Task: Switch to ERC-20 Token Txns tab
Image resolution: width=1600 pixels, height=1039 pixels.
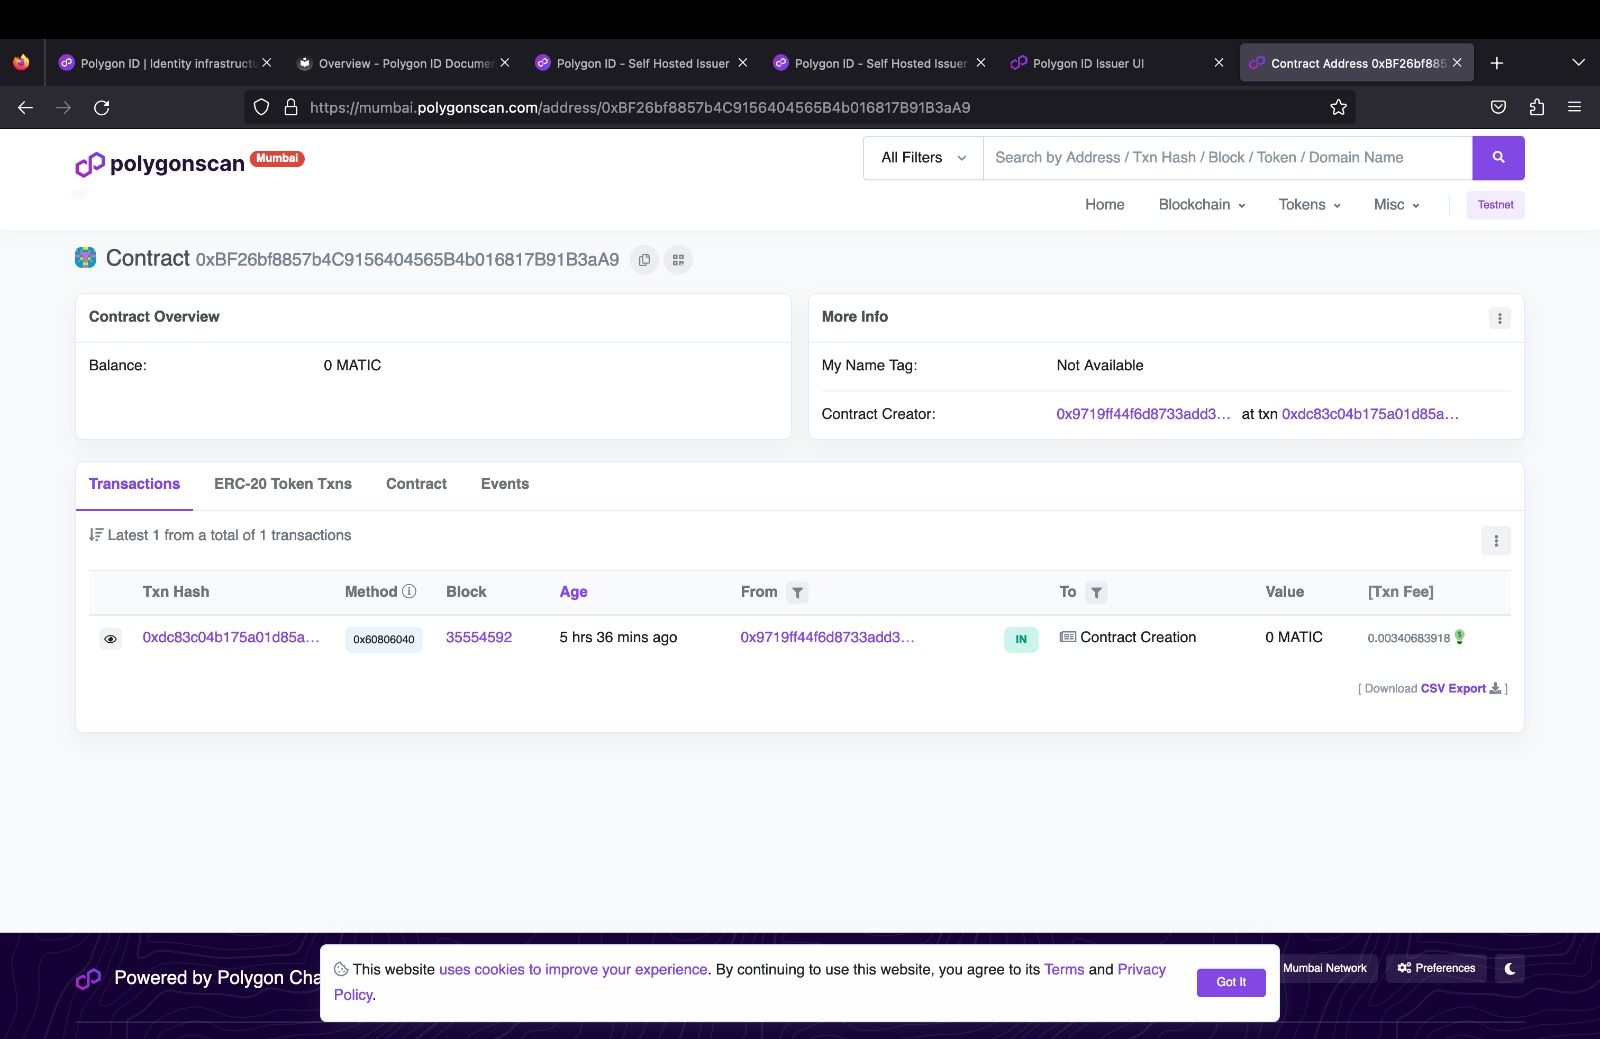Action: (283, 484)
